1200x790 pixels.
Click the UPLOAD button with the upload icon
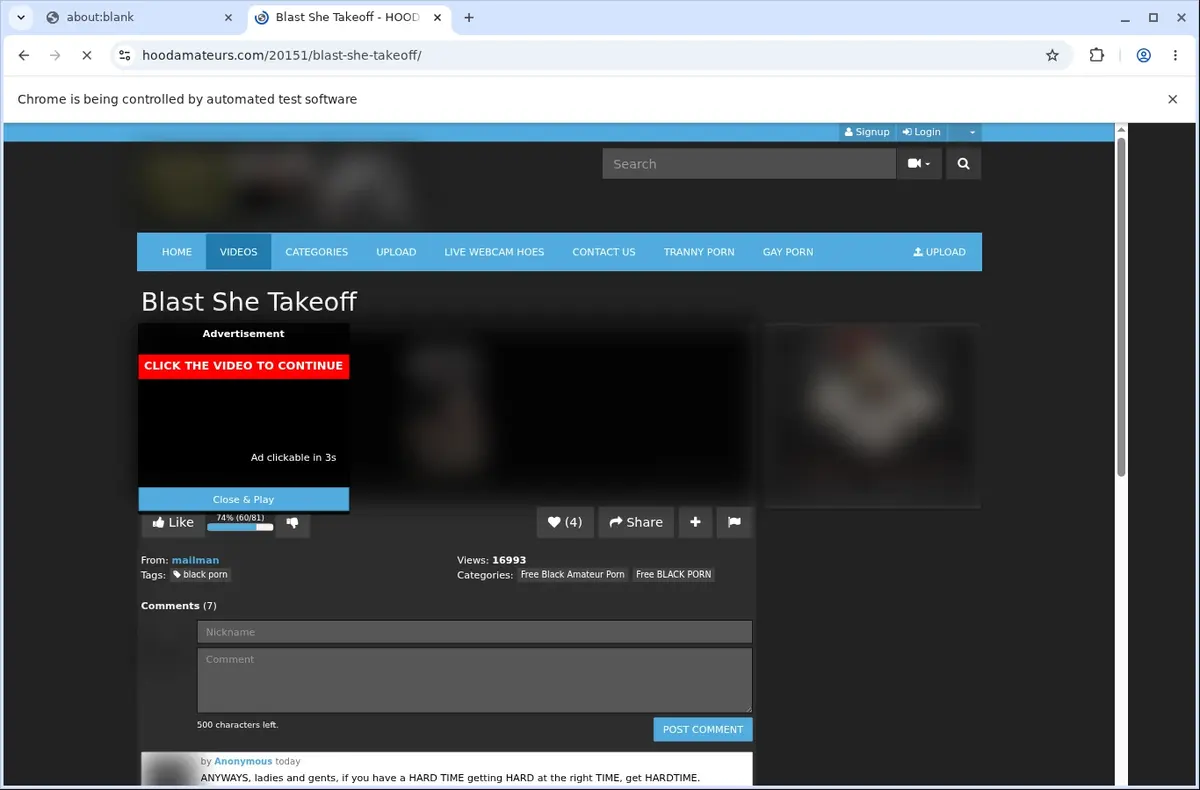tap(940, 252)
